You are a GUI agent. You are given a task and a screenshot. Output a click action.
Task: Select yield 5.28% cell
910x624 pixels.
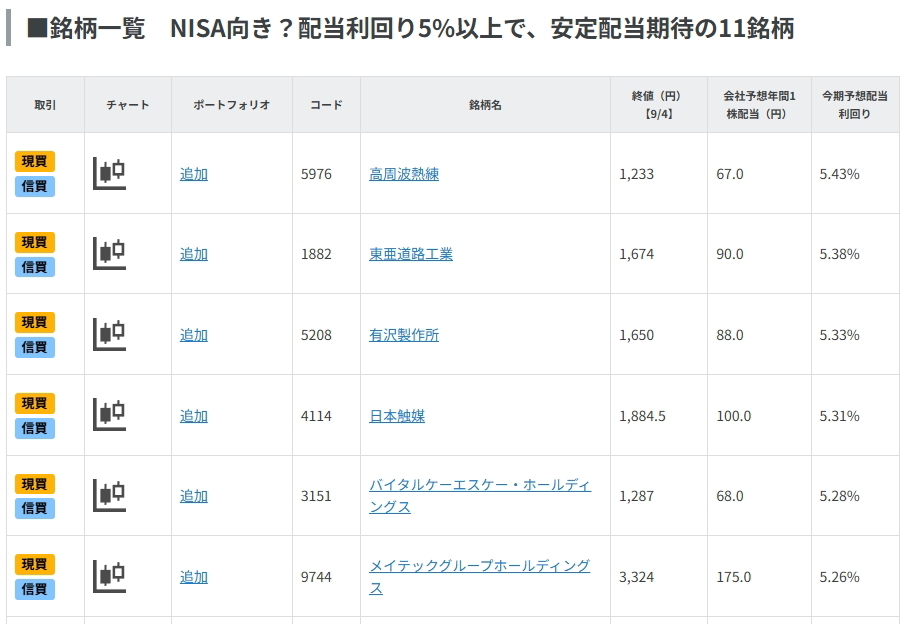[x=855, y=496]
